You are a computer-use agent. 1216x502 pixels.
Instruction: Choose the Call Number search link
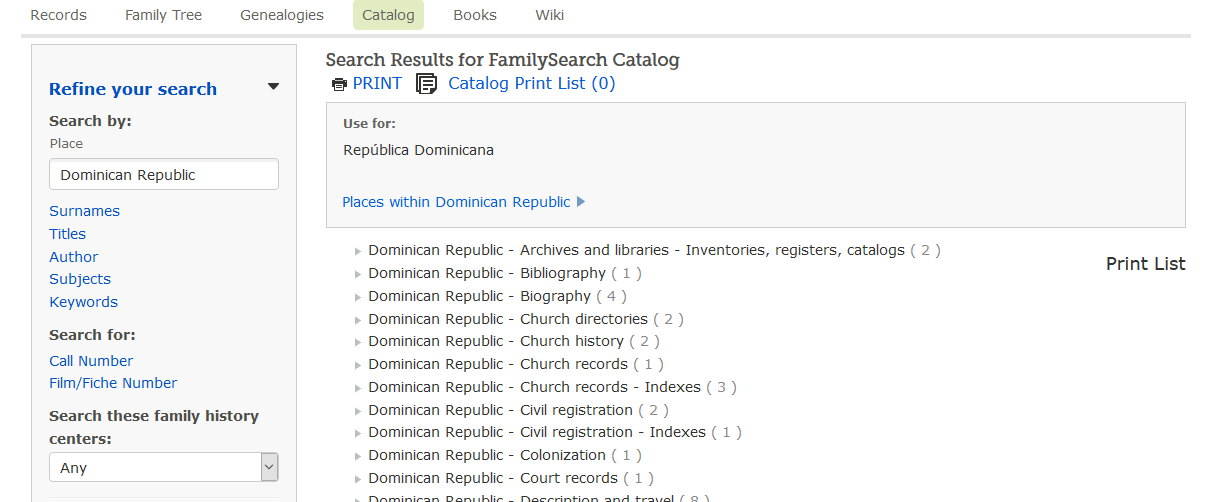coord(91,361)
